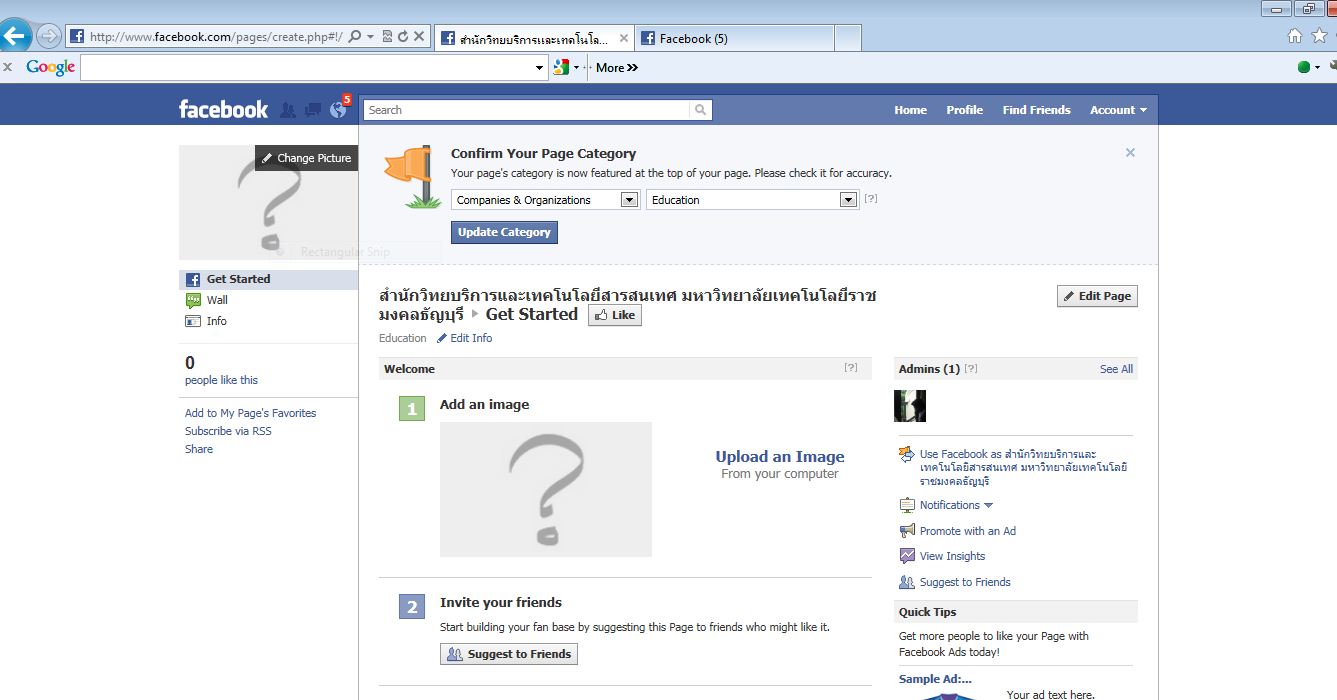Click the pencil icon beside Edit Info
The image size is (1337, 700).
[442, 338]
